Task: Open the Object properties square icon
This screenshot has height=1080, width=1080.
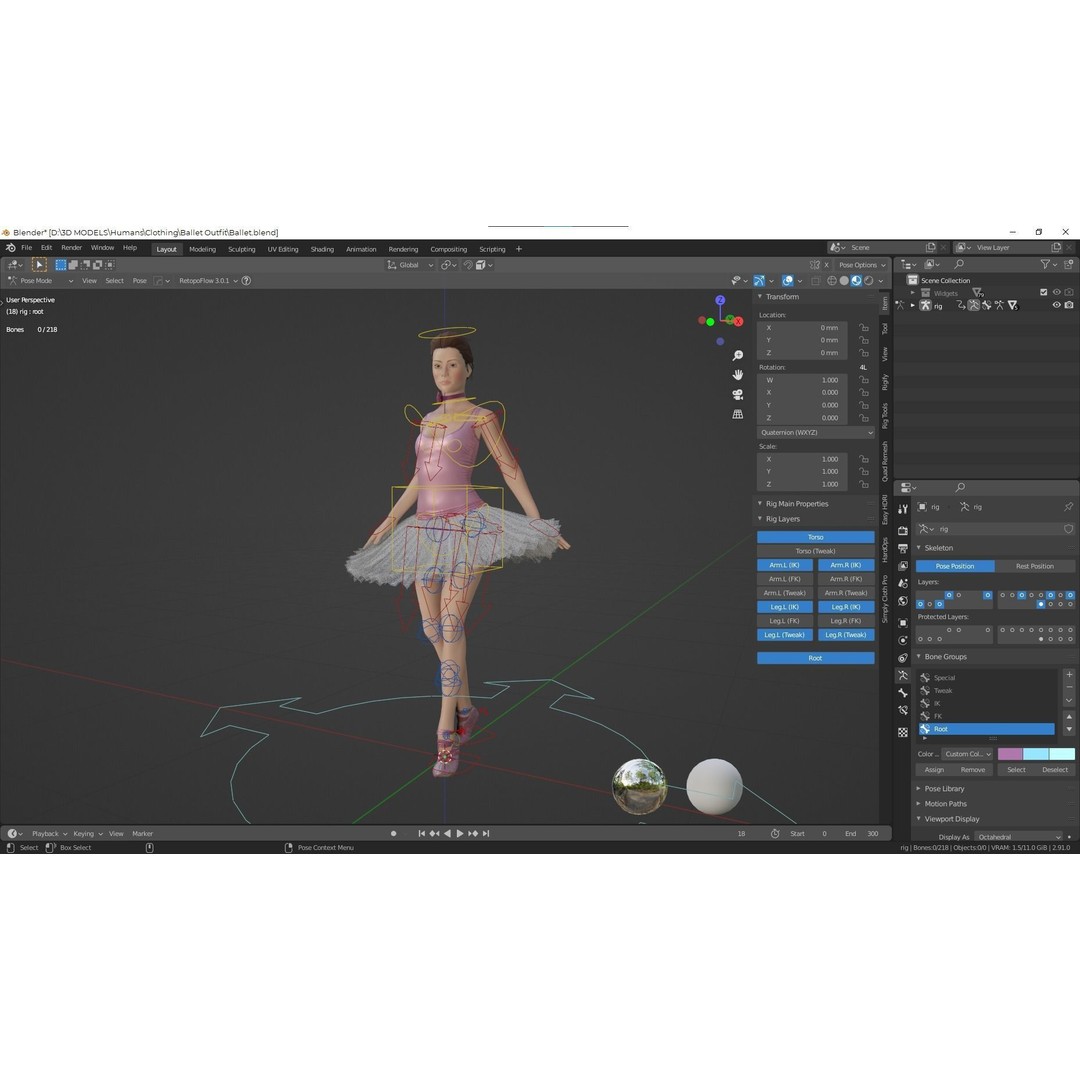Action: [903, 623]
